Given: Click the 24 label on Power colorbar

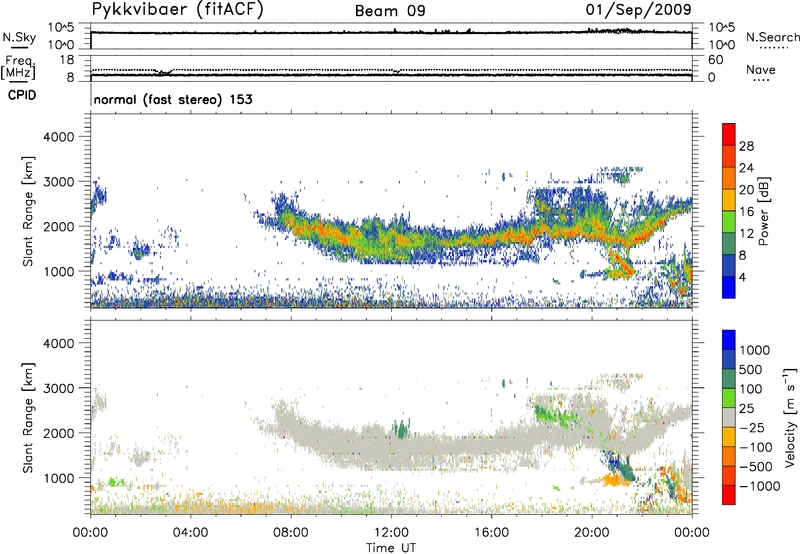Looking at the screenshot, I should [746, 168].
